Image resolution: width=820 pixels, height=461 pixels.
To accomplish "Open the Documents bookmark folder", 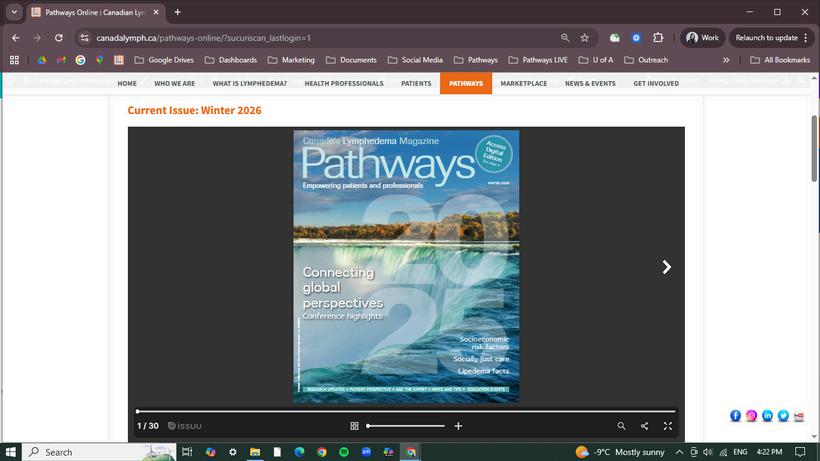I will point(351,60).
